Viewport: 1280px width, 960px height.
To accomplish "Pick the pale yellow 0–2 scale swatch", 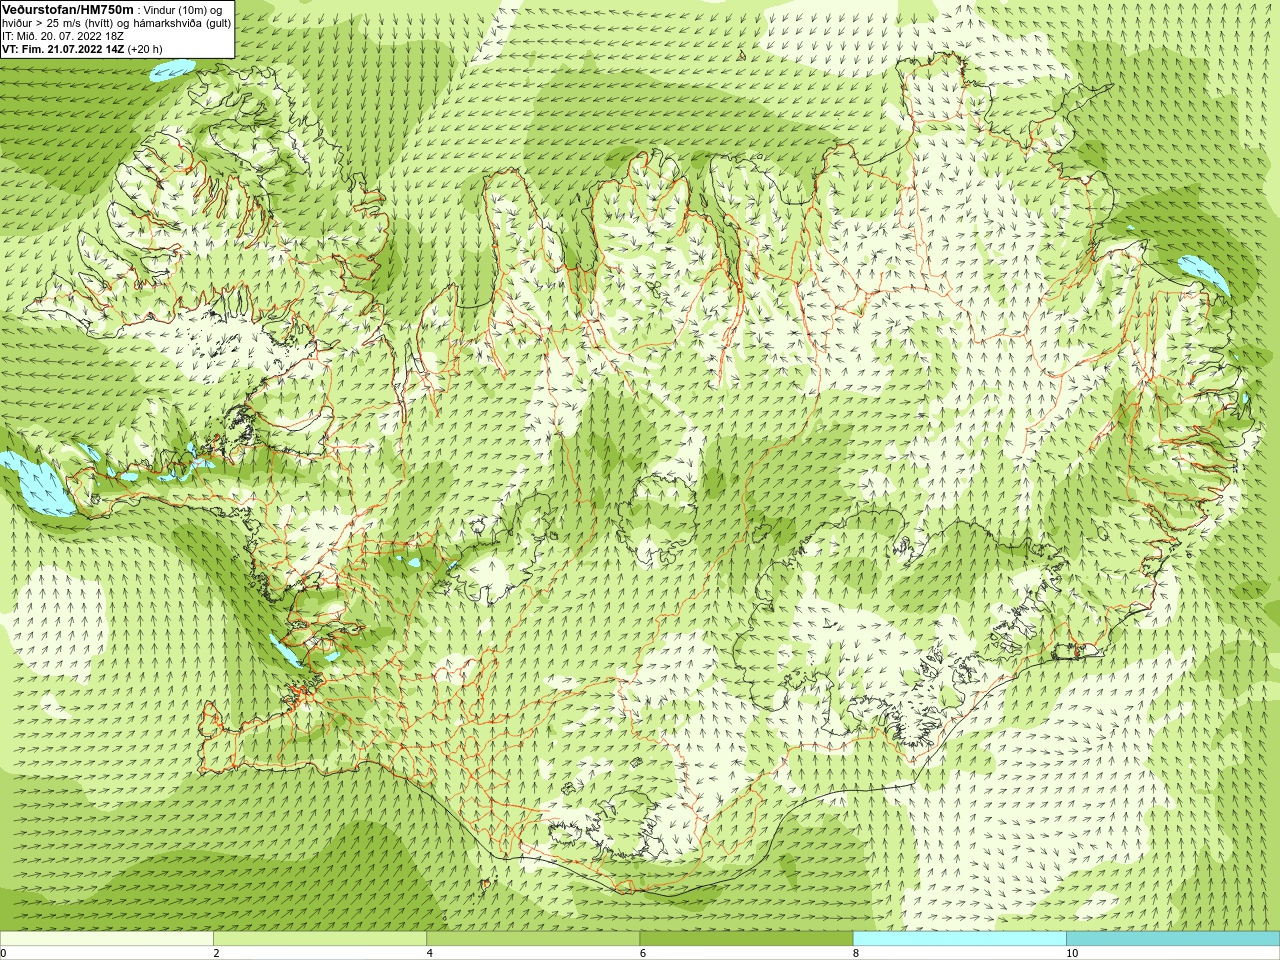I will pos(106,939).
